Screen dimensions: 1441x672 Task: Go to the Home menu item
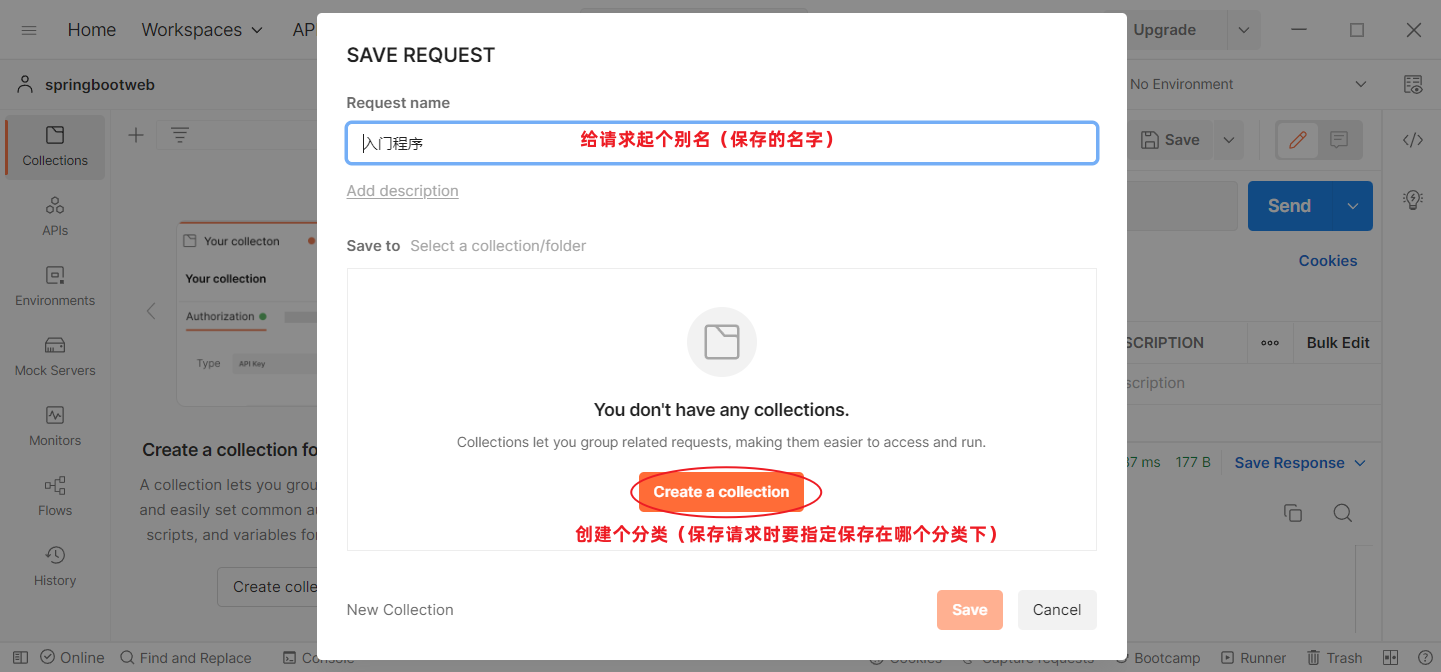(x=91, y=30)
